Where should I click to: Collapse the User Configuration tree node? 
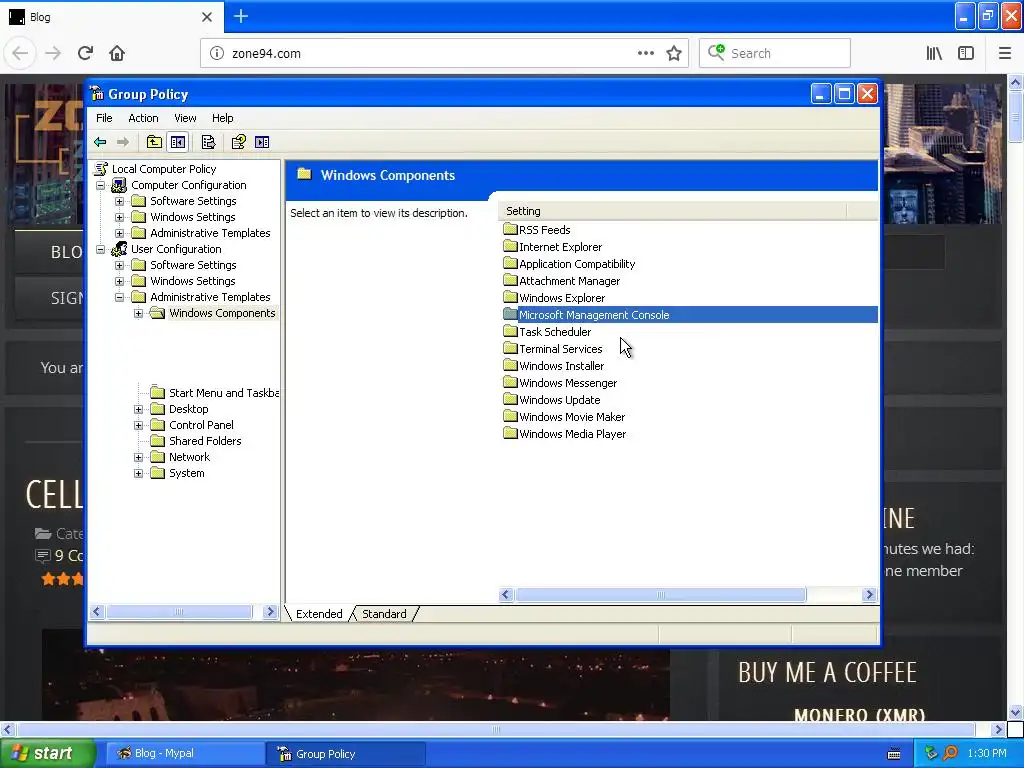pyautogui.click(x=101, y=249)
